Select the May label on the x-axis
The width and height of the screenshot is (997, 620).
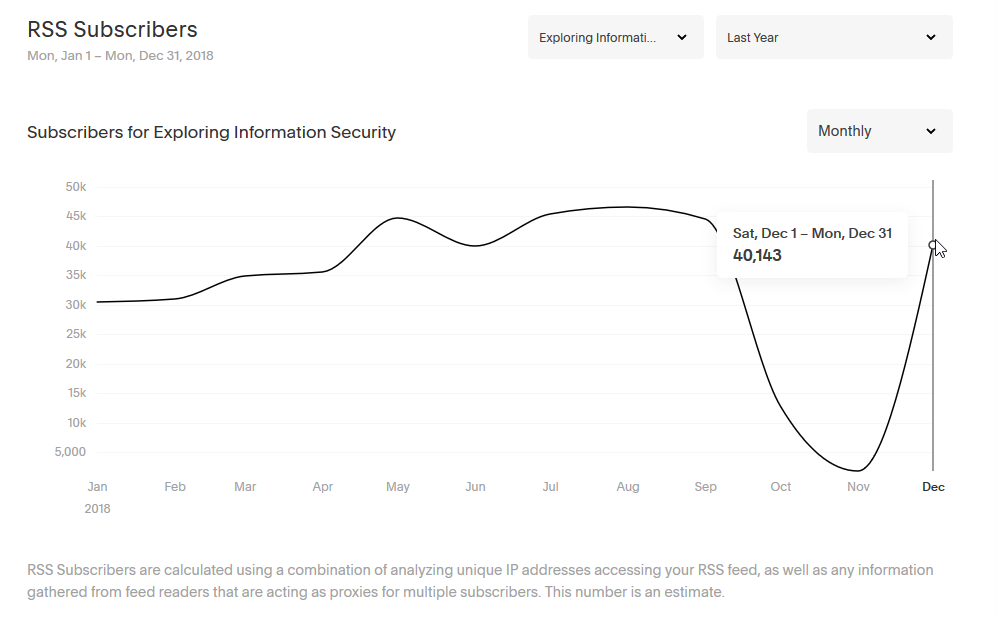coord(398,486)
